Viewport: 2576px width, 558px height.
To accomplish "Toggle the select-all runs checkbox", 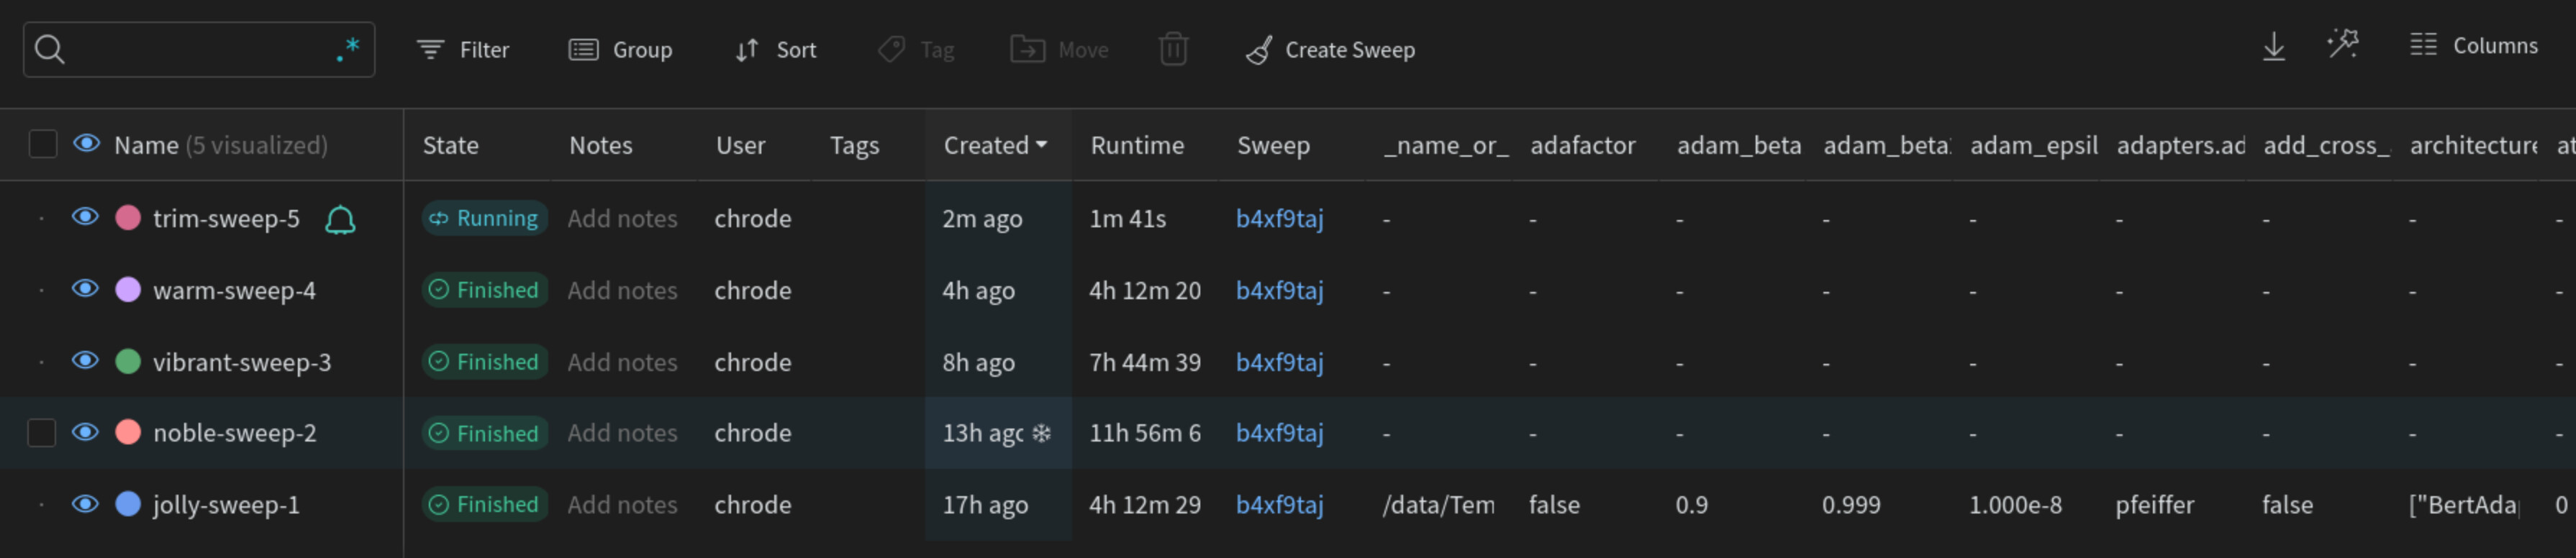I will coord(43,144).
